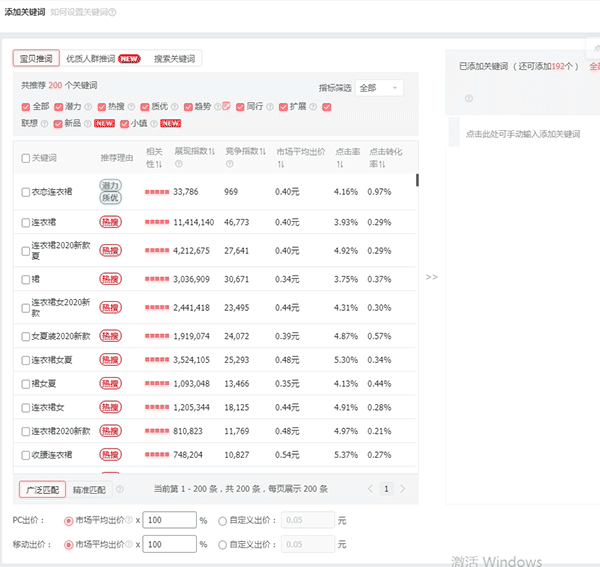Click the keyword table vertical scrollbar

417,180
